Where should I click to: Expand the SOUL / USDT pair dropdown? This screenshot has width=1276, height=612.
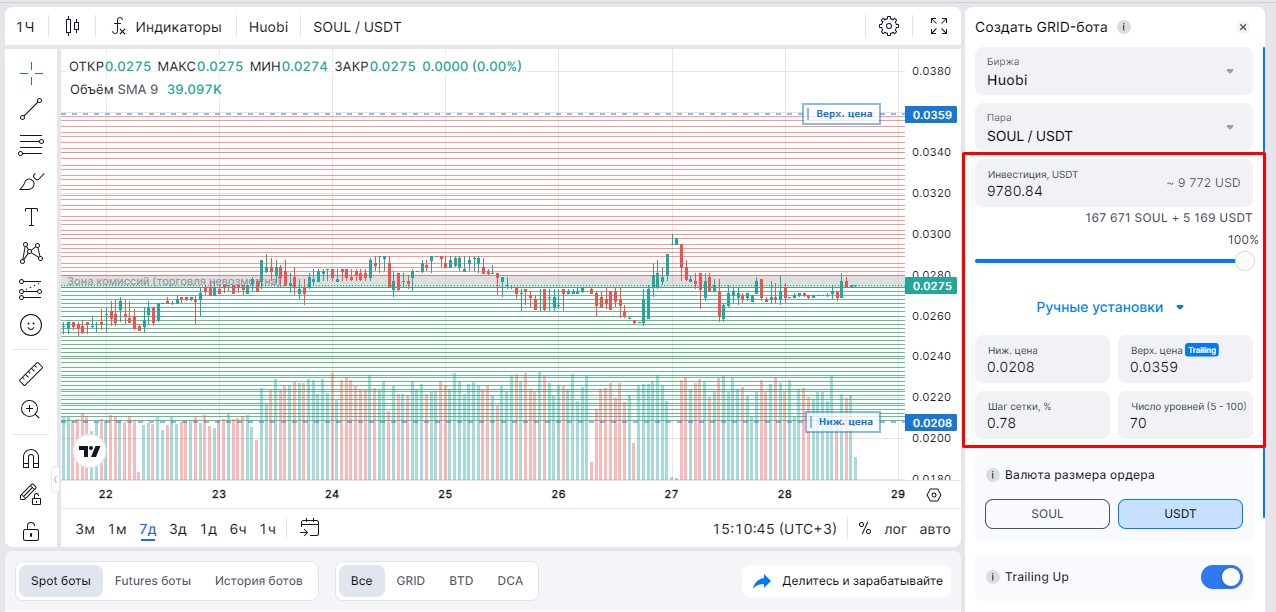coord(1113,128)
